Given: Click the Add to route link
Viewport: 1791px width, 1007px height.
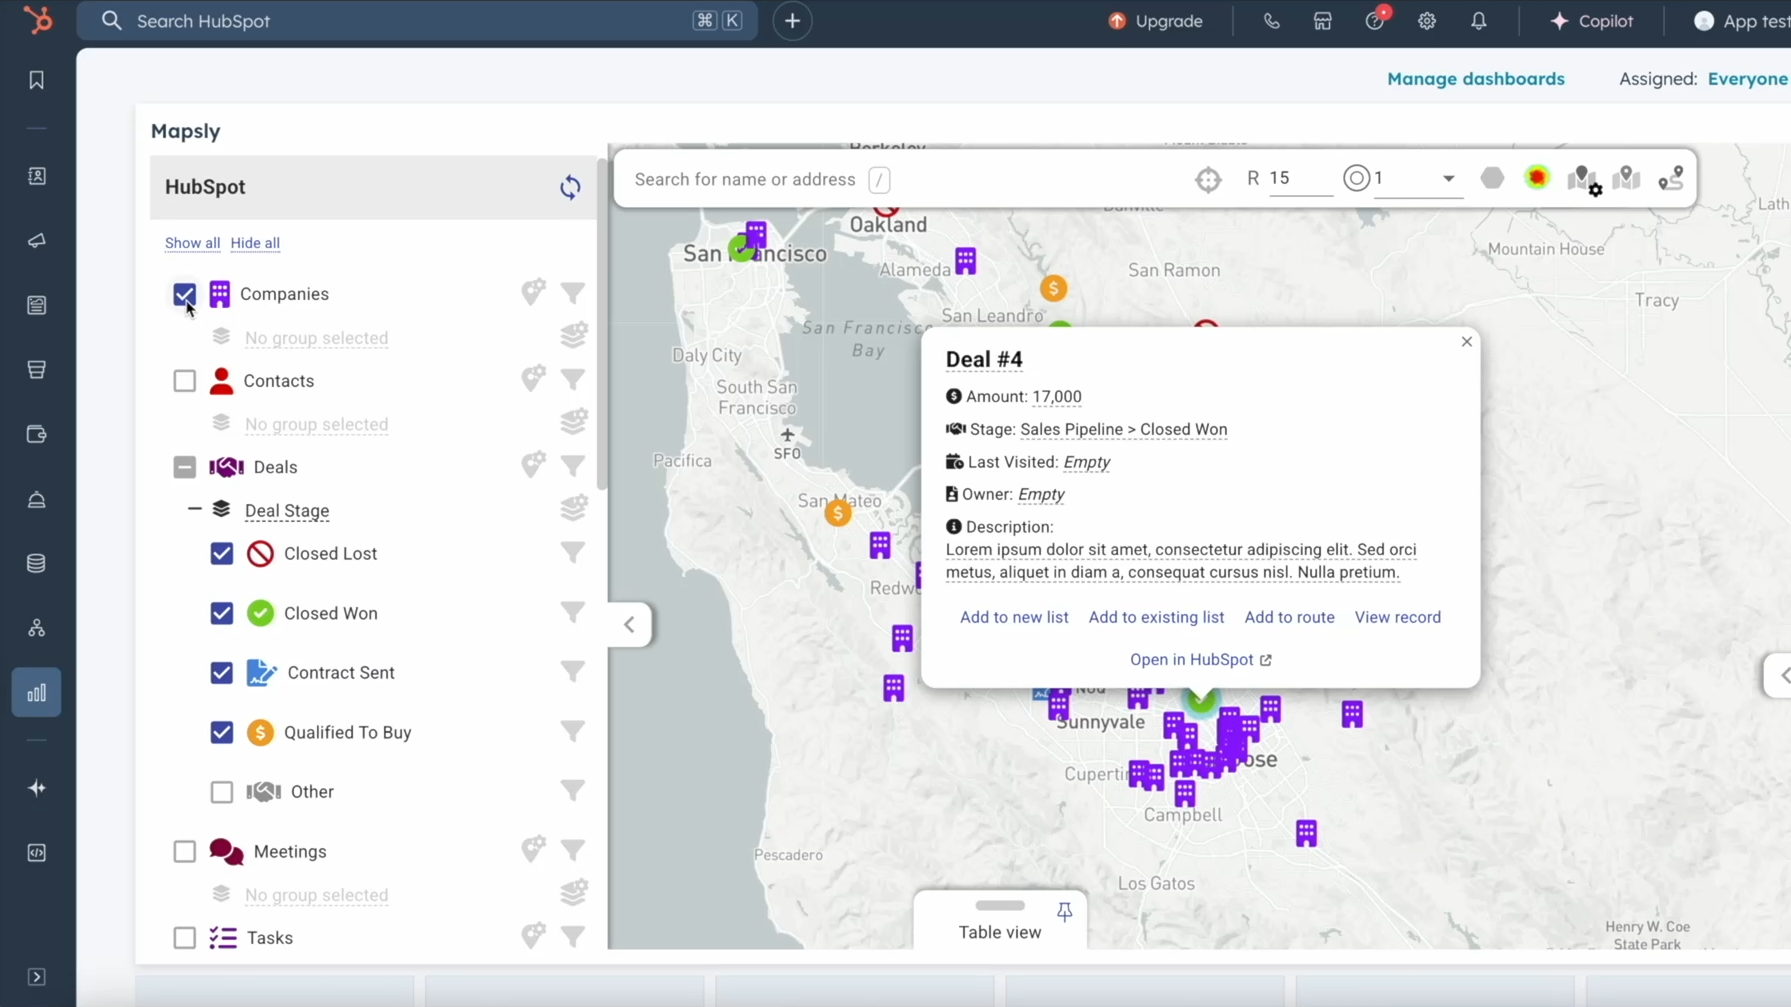Looking at the screenshot, I should (x=1289, y=617).
